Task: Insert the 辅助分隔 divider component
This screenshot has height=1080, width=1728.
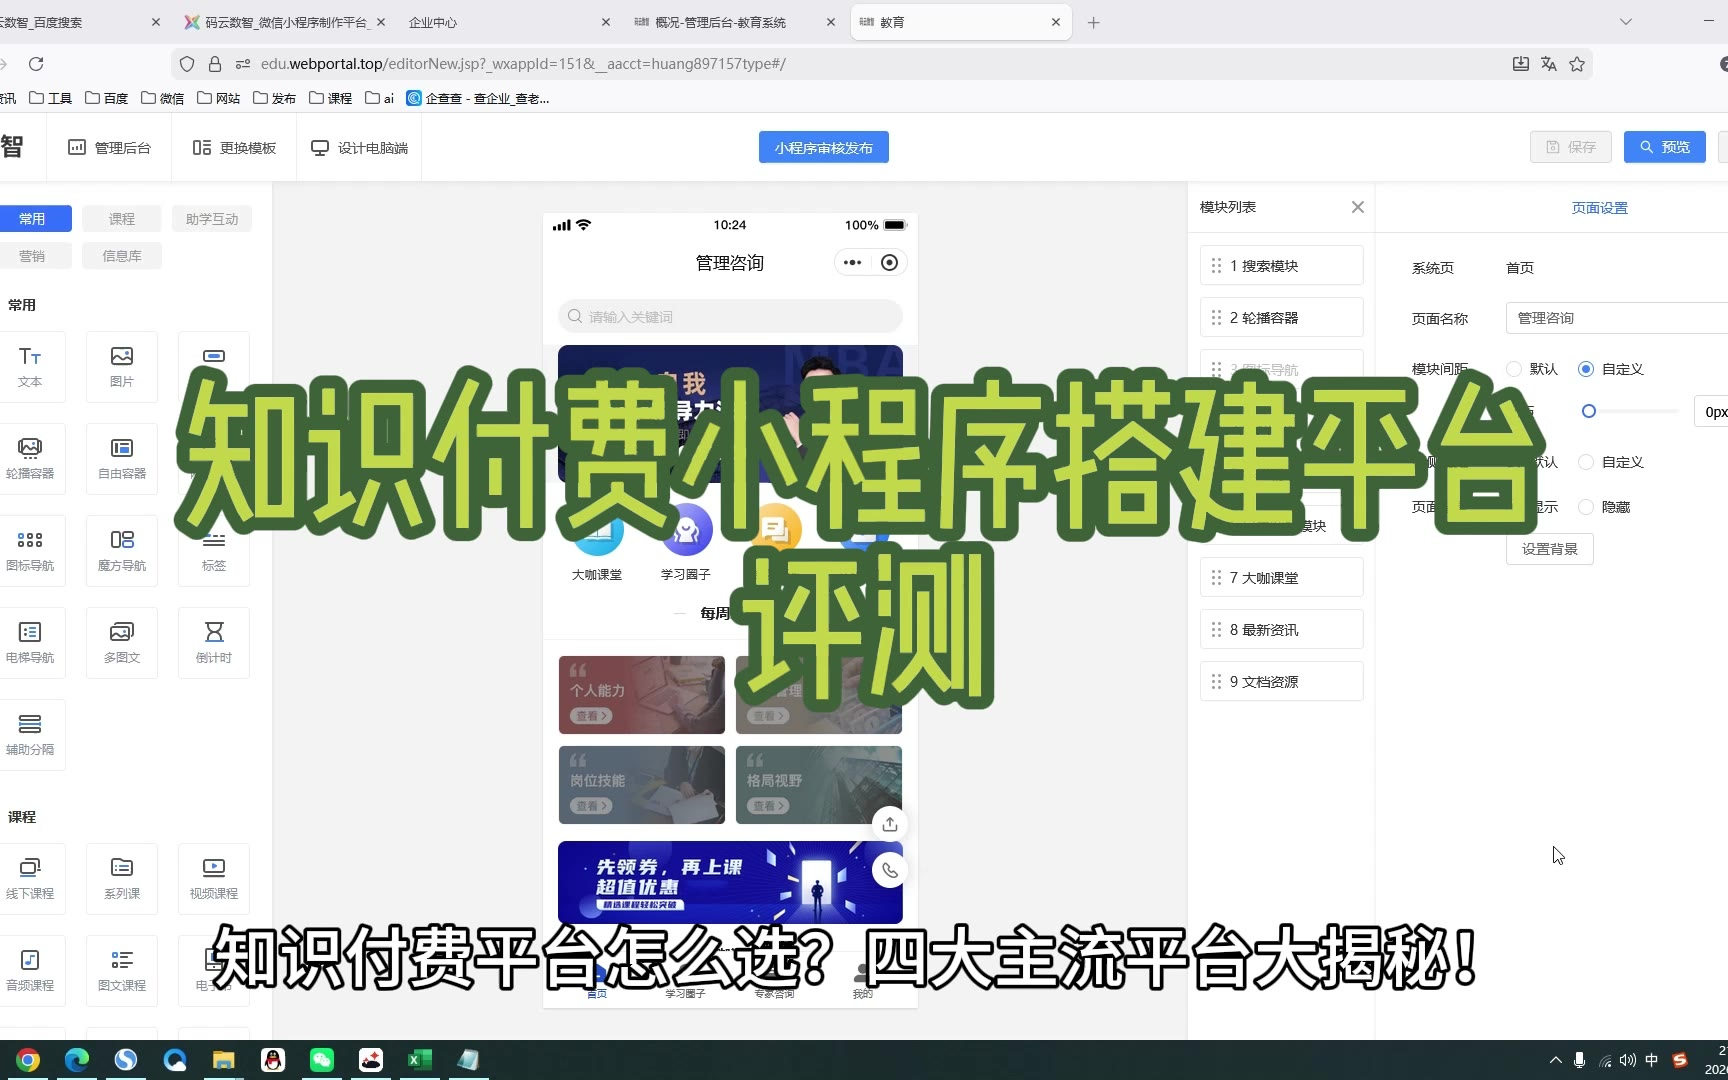Action: click(30, 734)
